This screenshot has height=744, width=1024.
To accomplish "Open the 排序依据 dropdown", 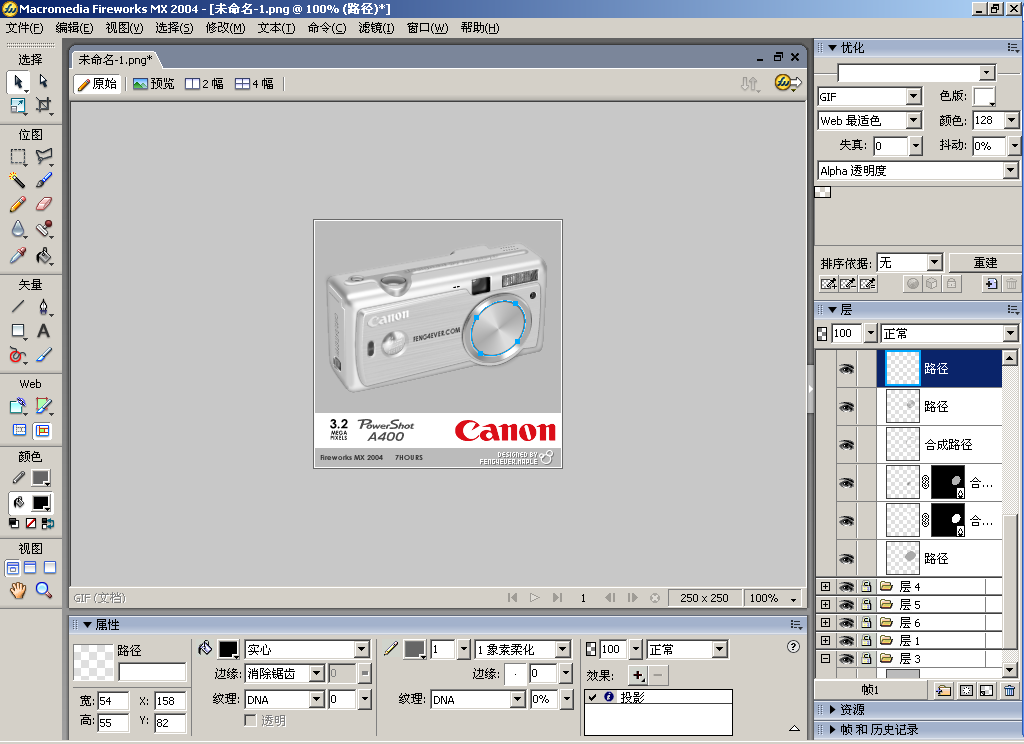I will (x=935, y=263).
